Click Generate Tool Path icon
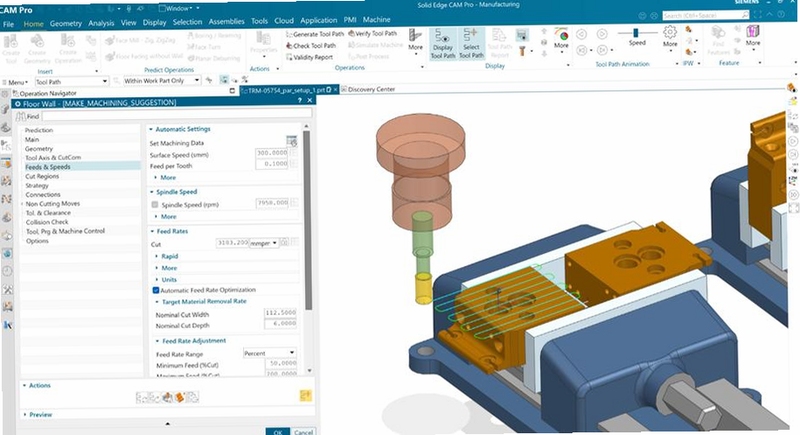 click(289, 34)
